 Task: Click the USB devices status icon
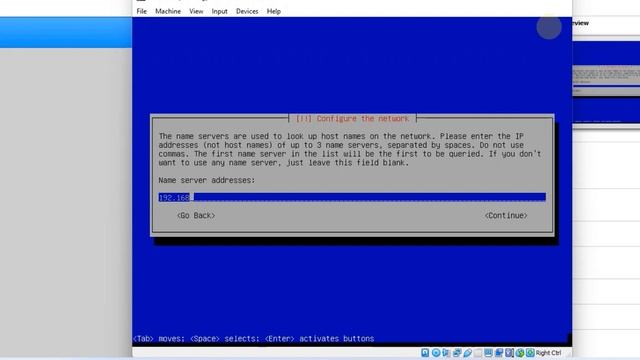pyautogui.click(x=468, y=353)
